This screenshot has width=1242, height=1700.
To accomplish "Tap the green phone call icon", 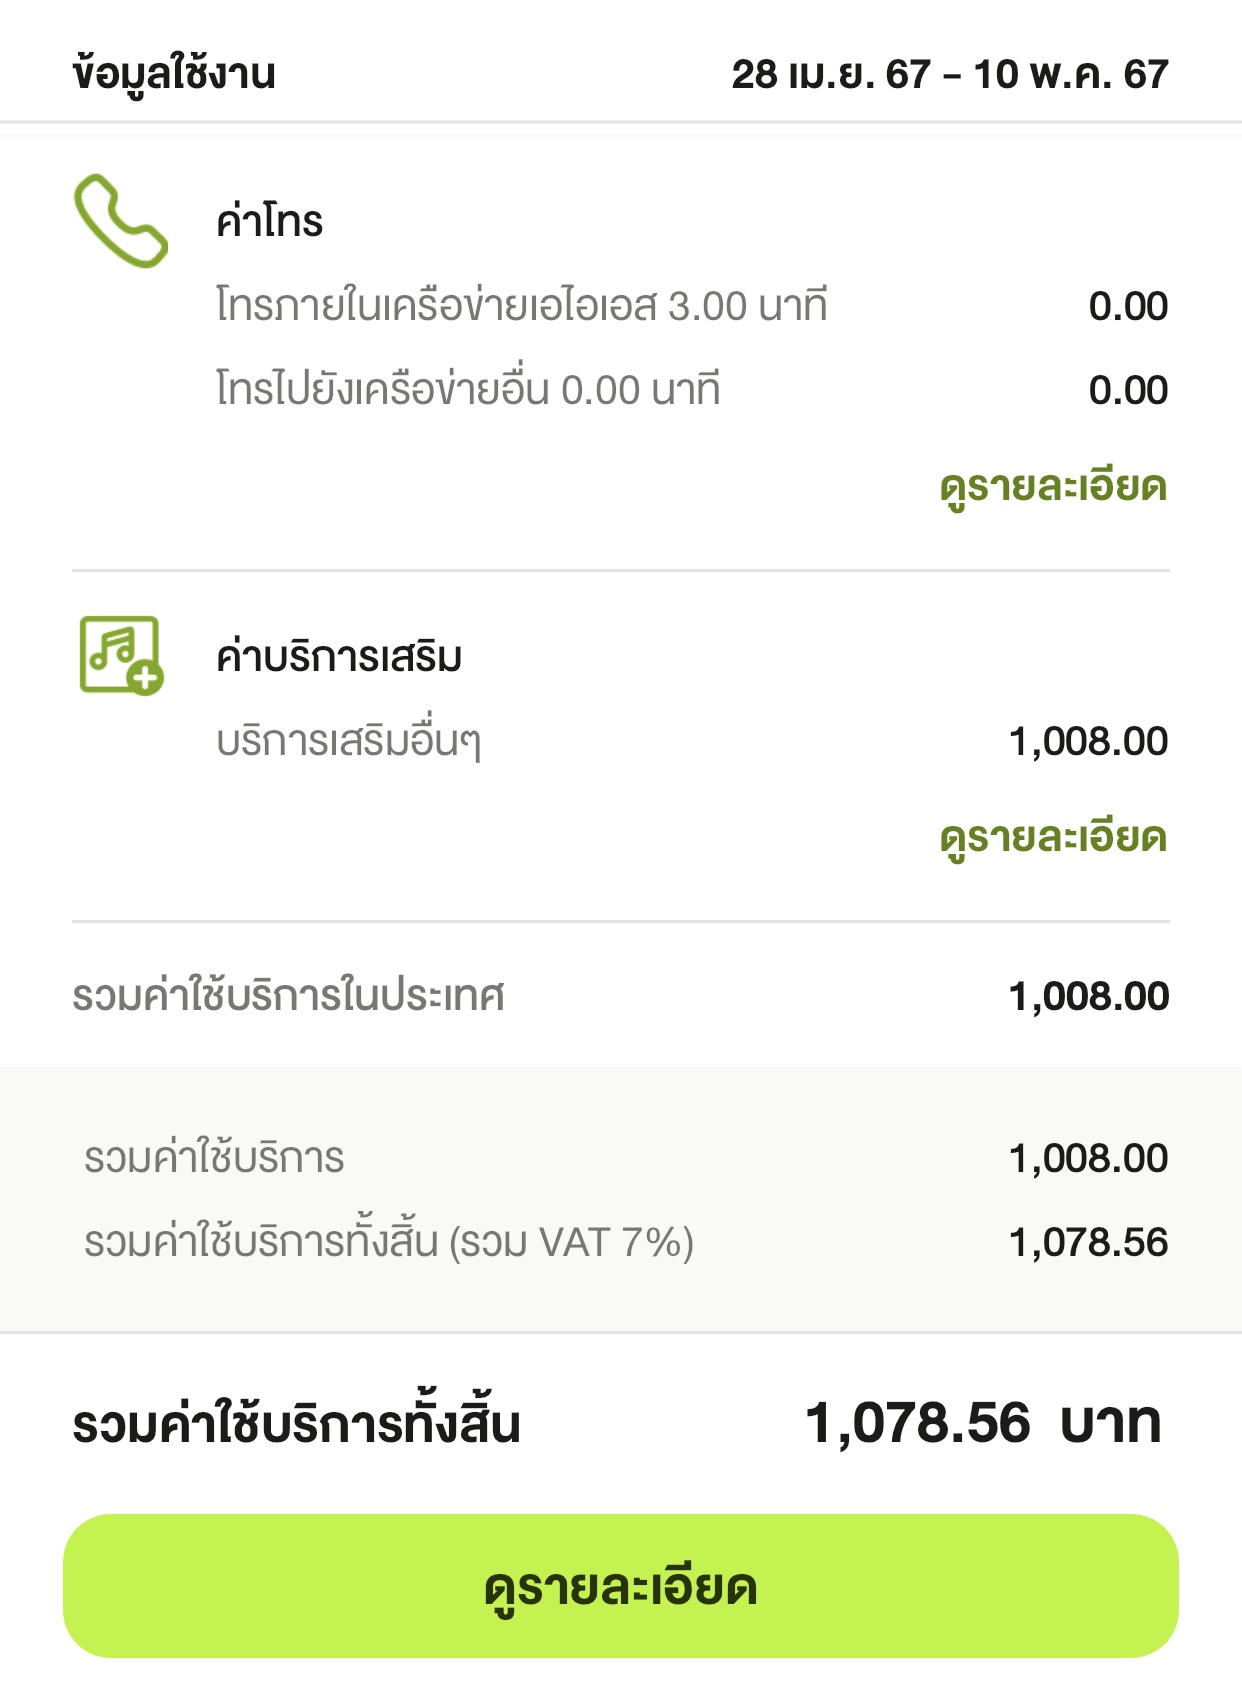I will point(121,221).
